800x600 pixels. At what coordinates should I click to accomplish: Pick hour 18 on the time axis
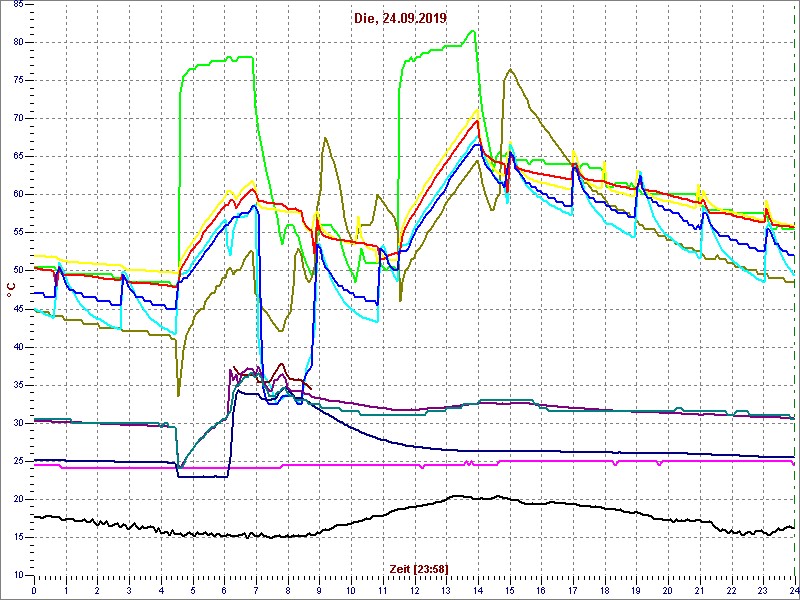tap(605, 589)
